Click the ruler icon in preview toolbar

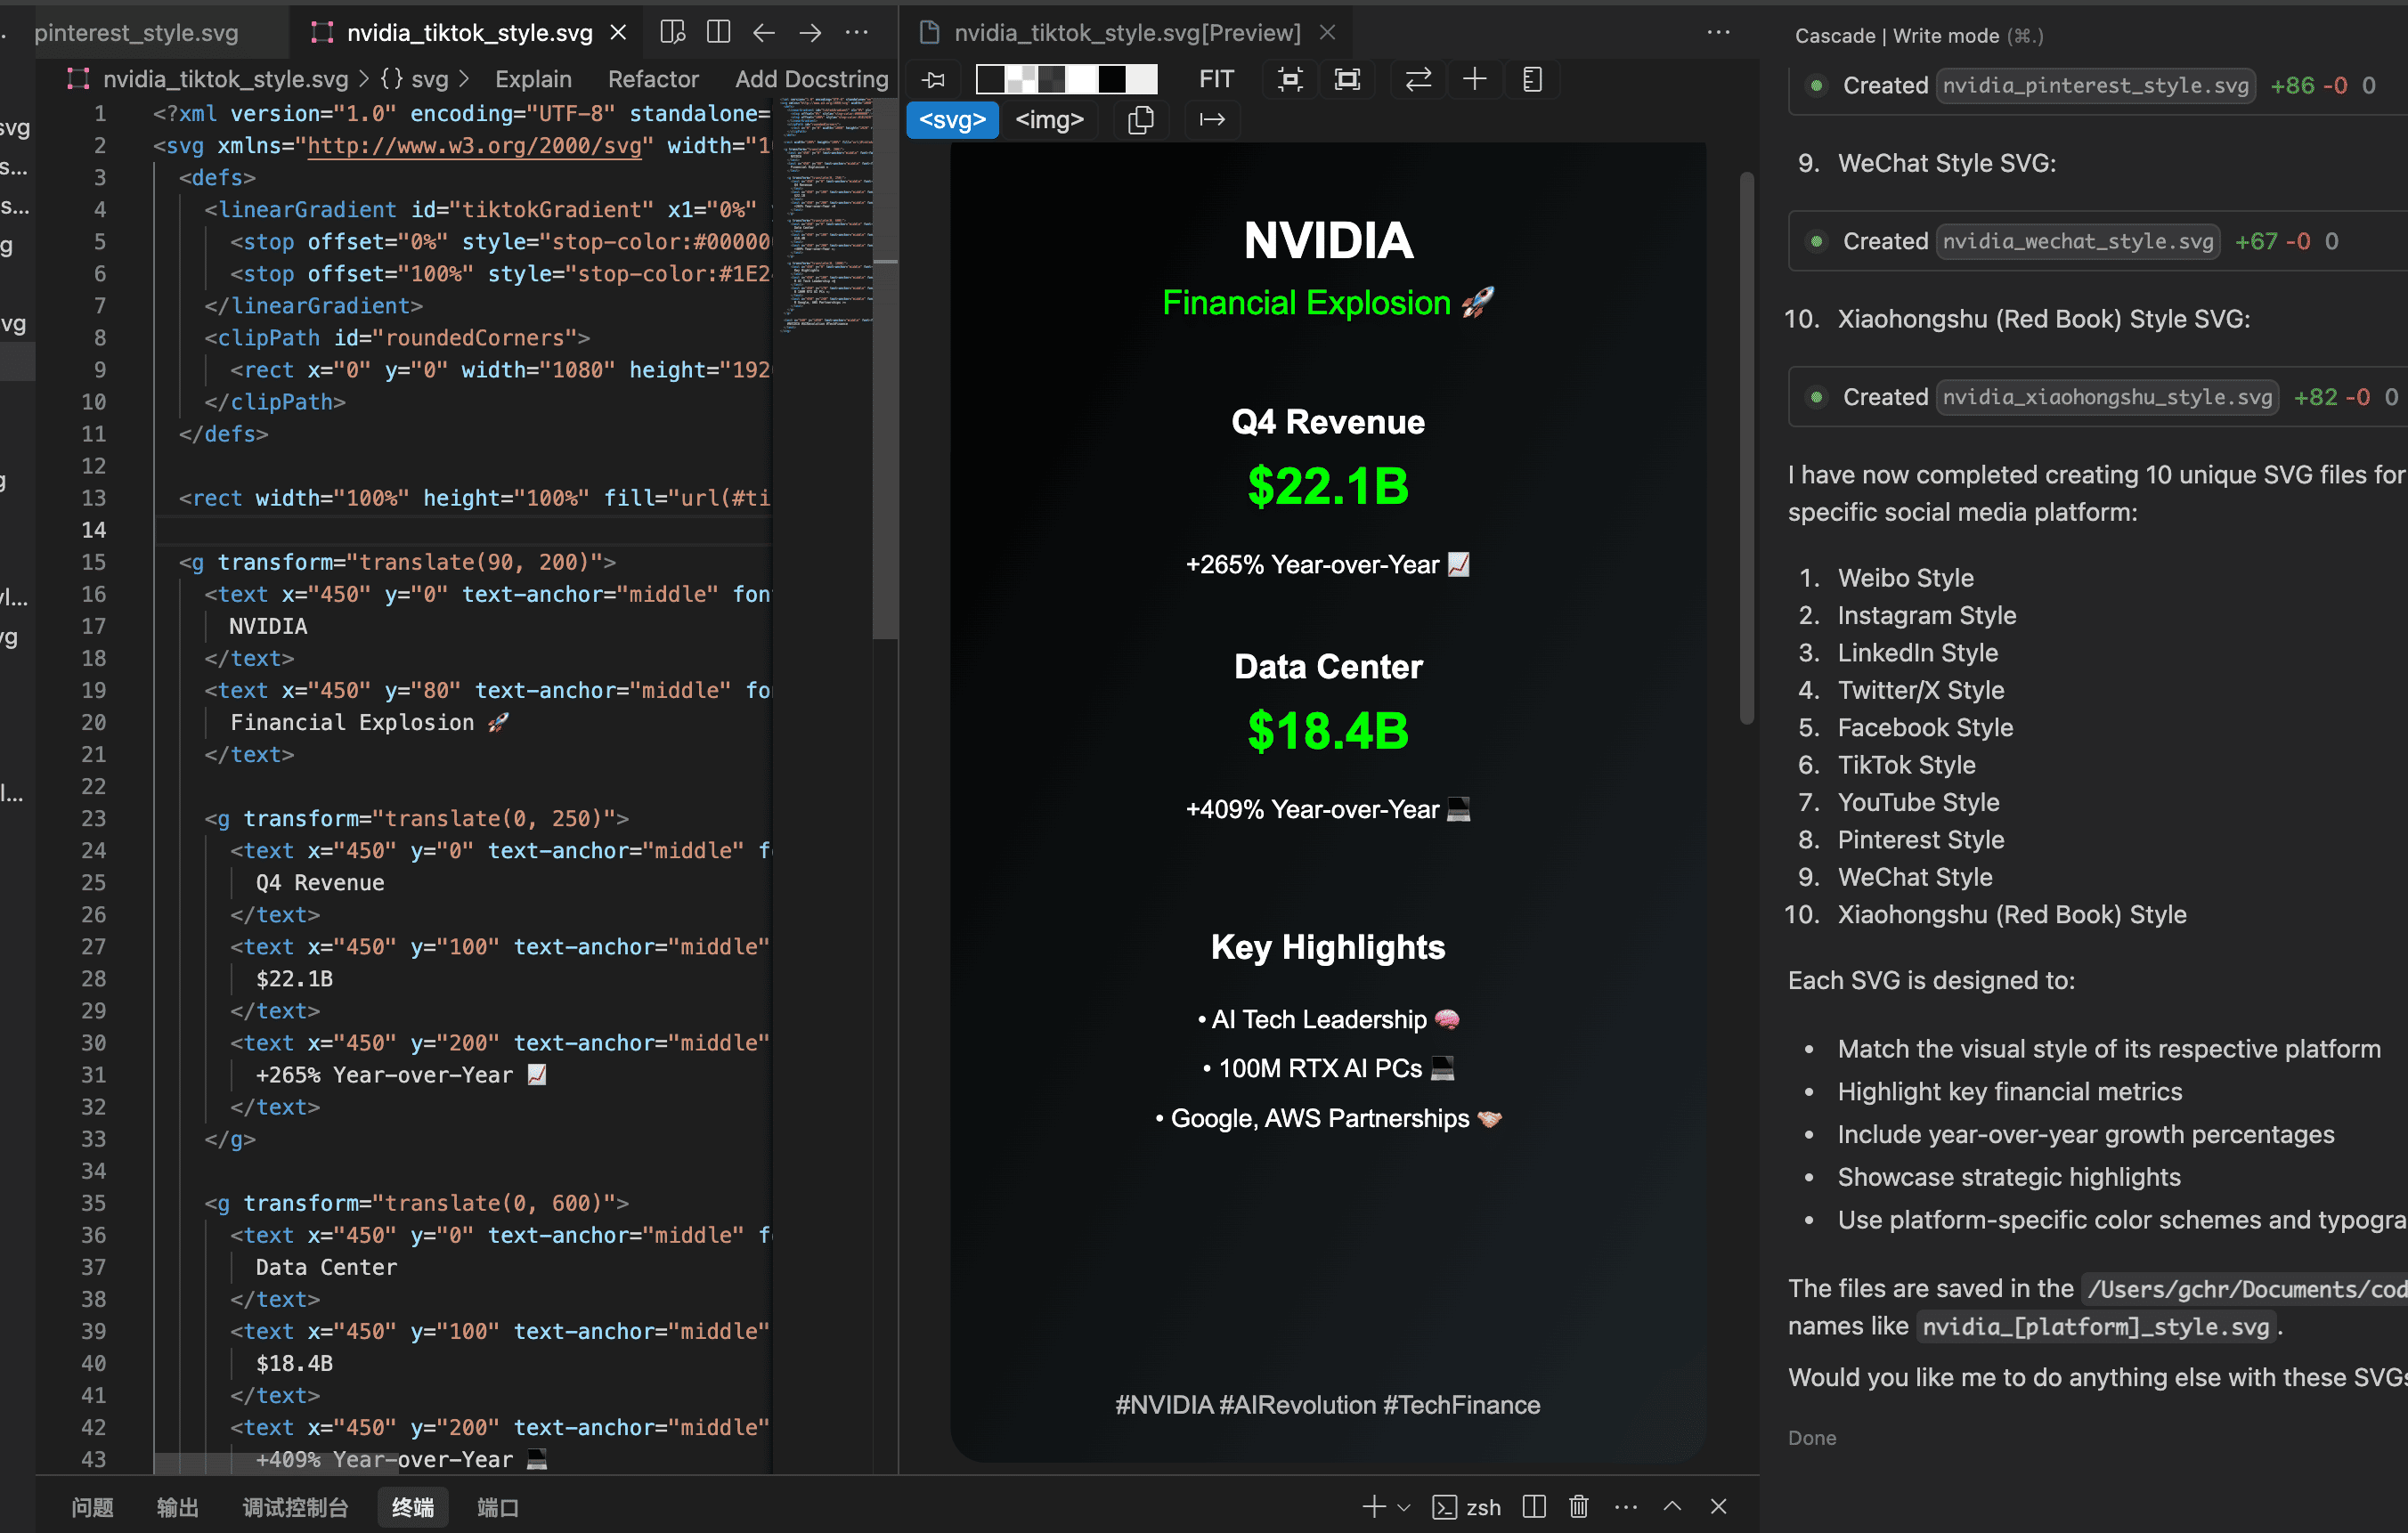pyautogui.click(x=1531, y=79)
